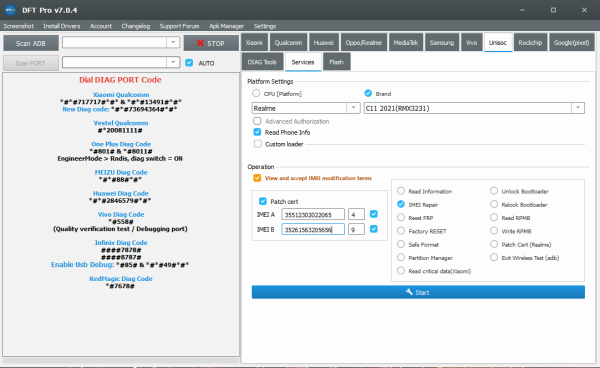Click the DFT Pro app logo icon
Image resolution: width=600 pixels, height=368 pixels.
10,10
